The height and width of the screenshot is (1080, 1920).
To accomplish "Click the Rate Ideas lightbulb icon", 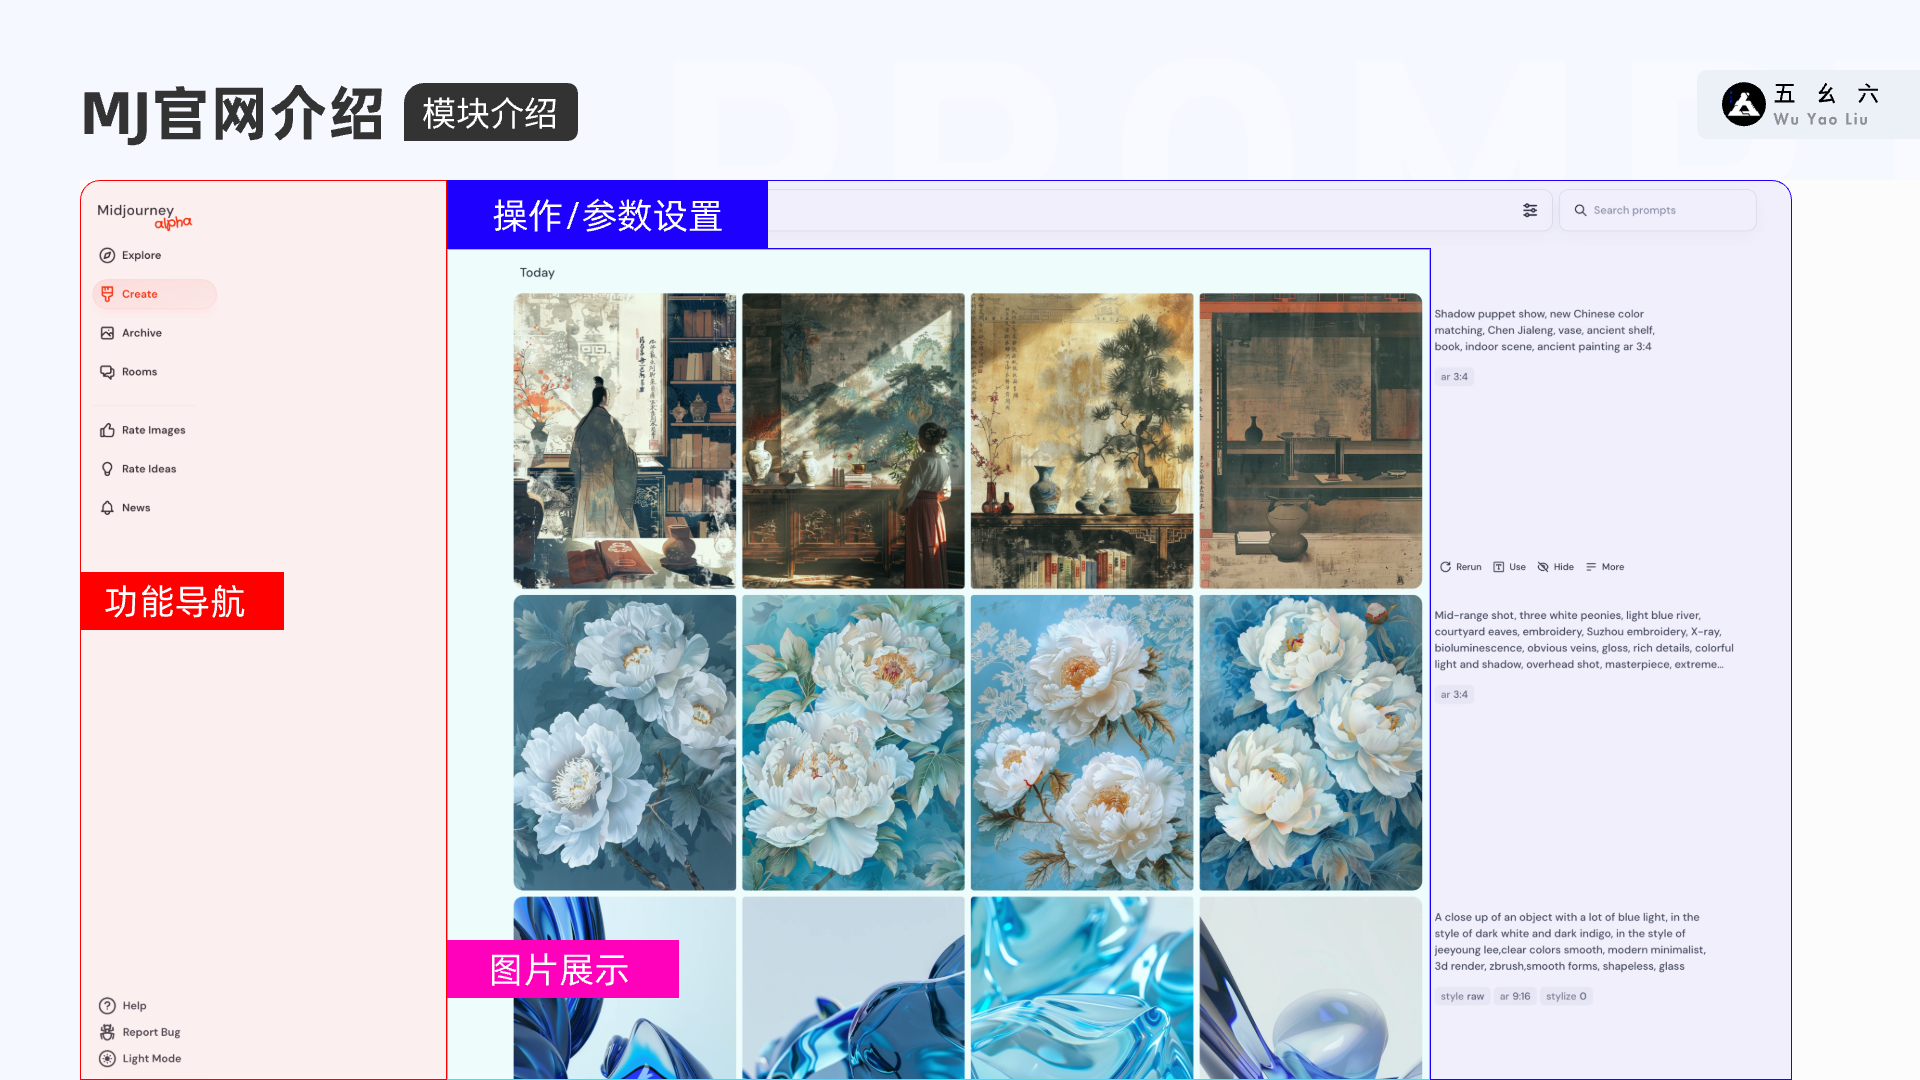I will tap(107, 469).
